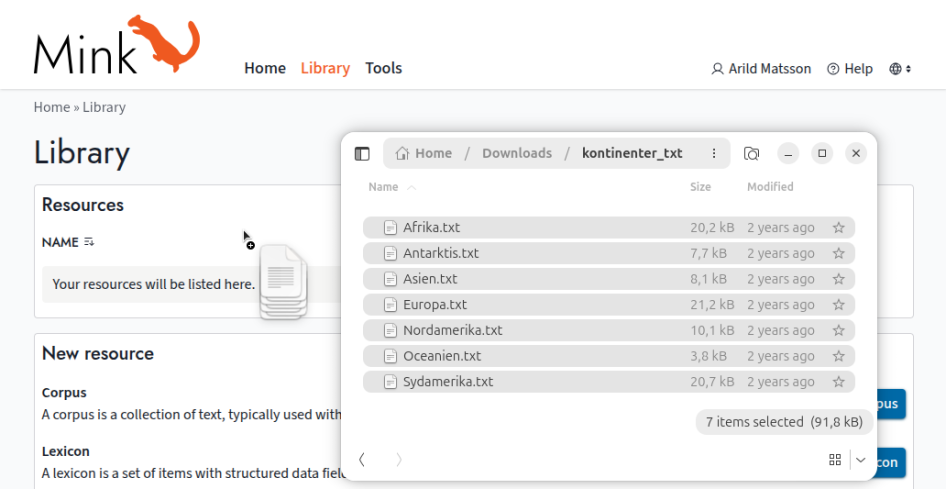Click Nordamerika.txt document icon

pyautogui.click(x=390, y=330)
